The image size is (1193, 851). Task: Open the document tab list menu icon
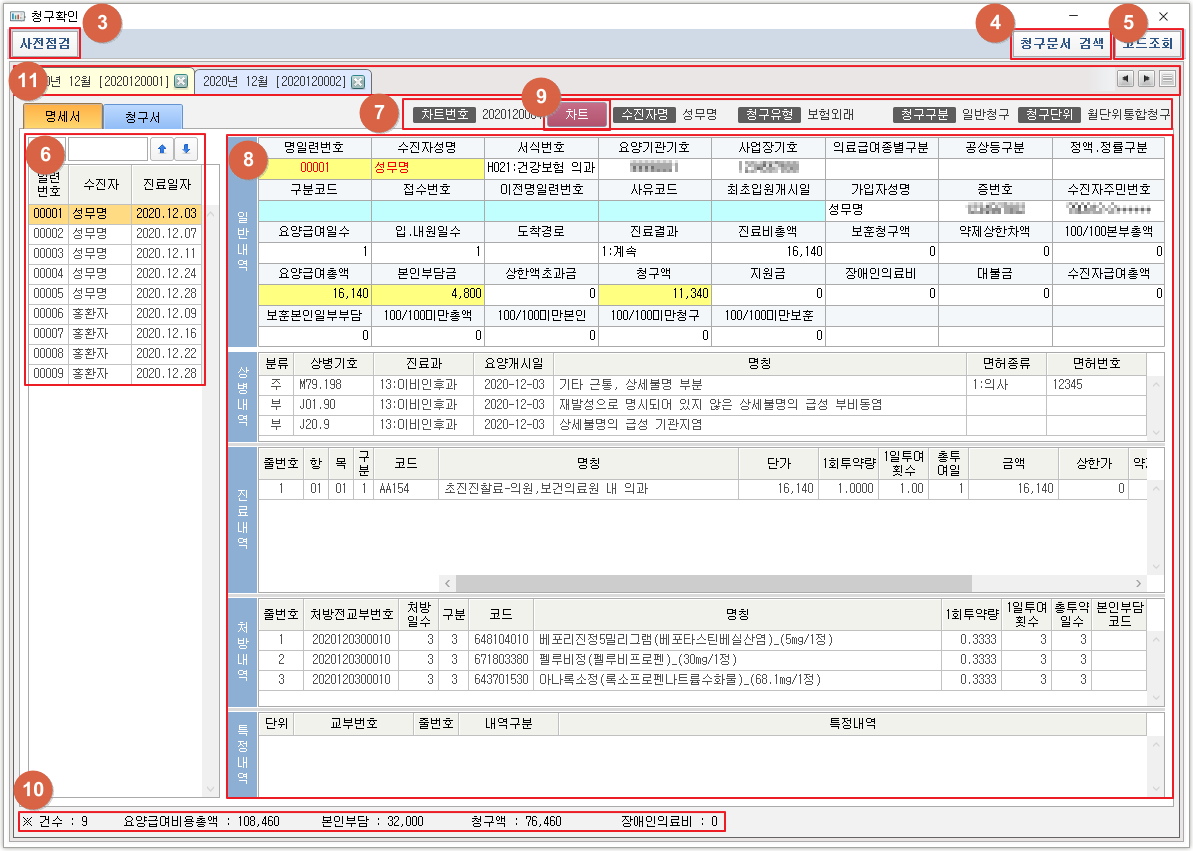1167,79
